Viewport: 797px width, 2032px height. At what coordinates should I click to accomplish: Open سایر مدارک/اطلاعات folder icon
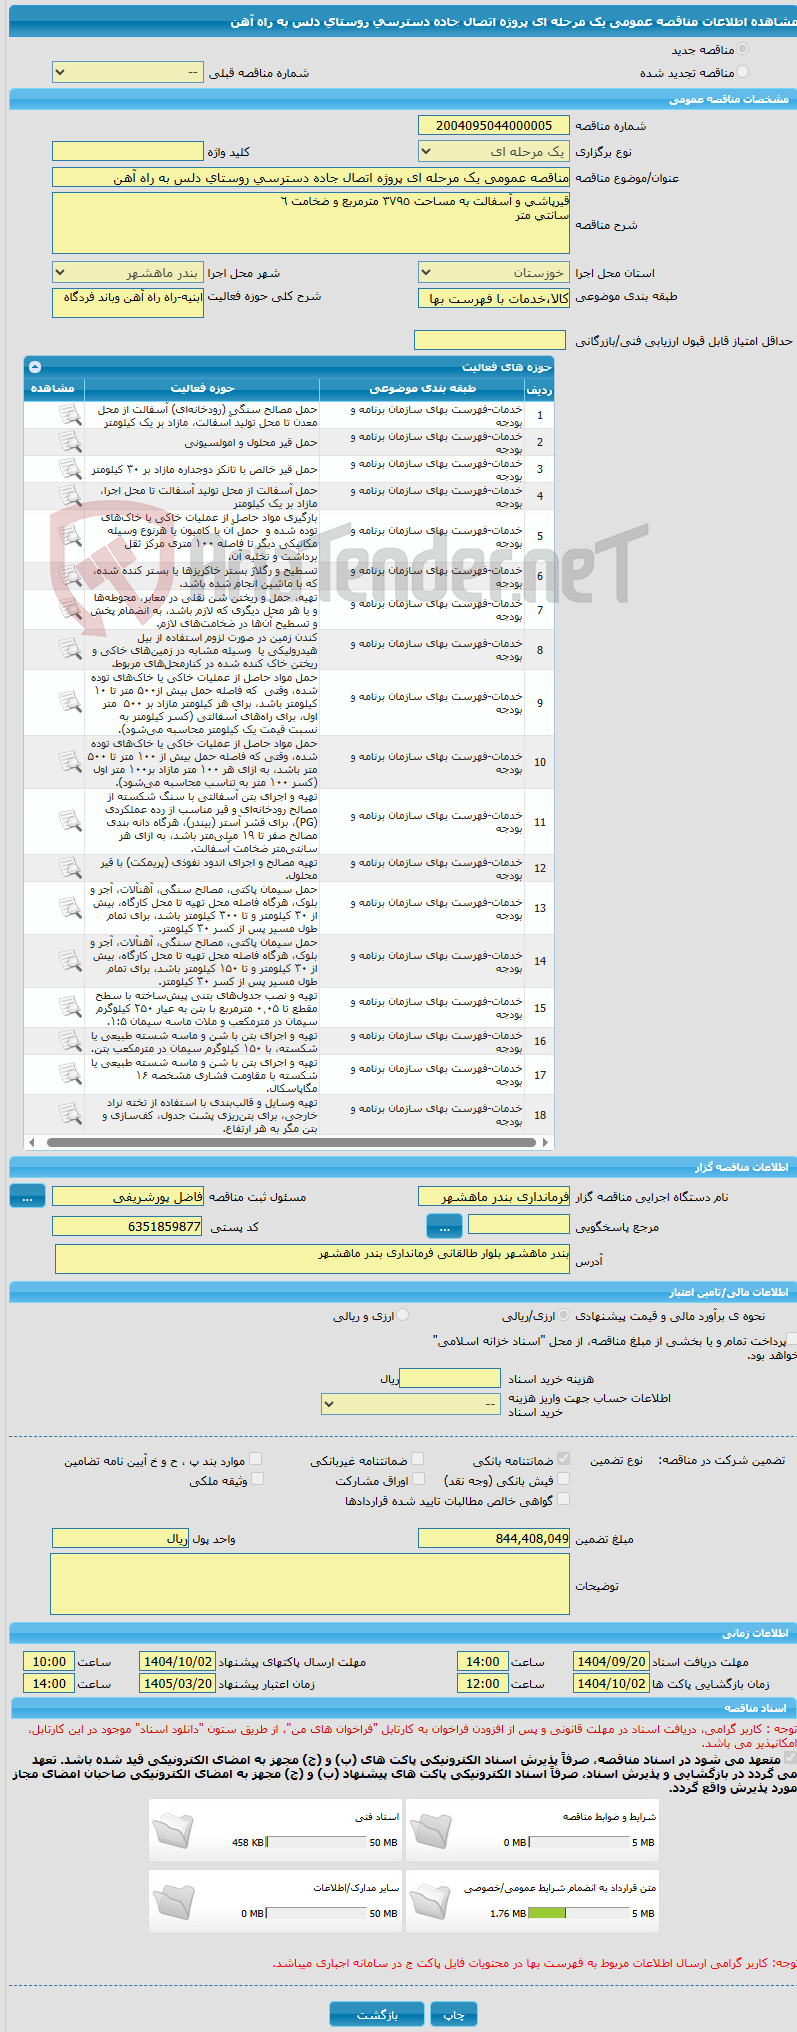click(172, 1902)
